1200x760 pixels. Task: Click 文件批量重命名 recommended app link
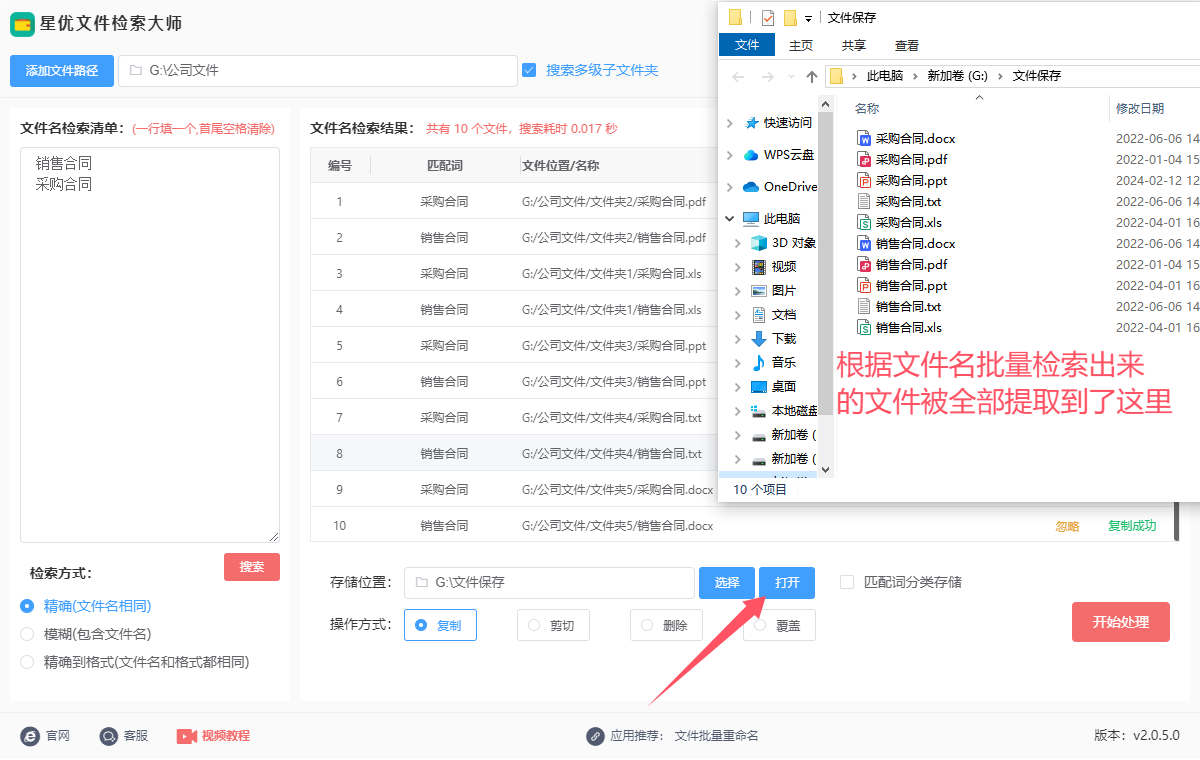pyautogui.click(x=717, y=736)
